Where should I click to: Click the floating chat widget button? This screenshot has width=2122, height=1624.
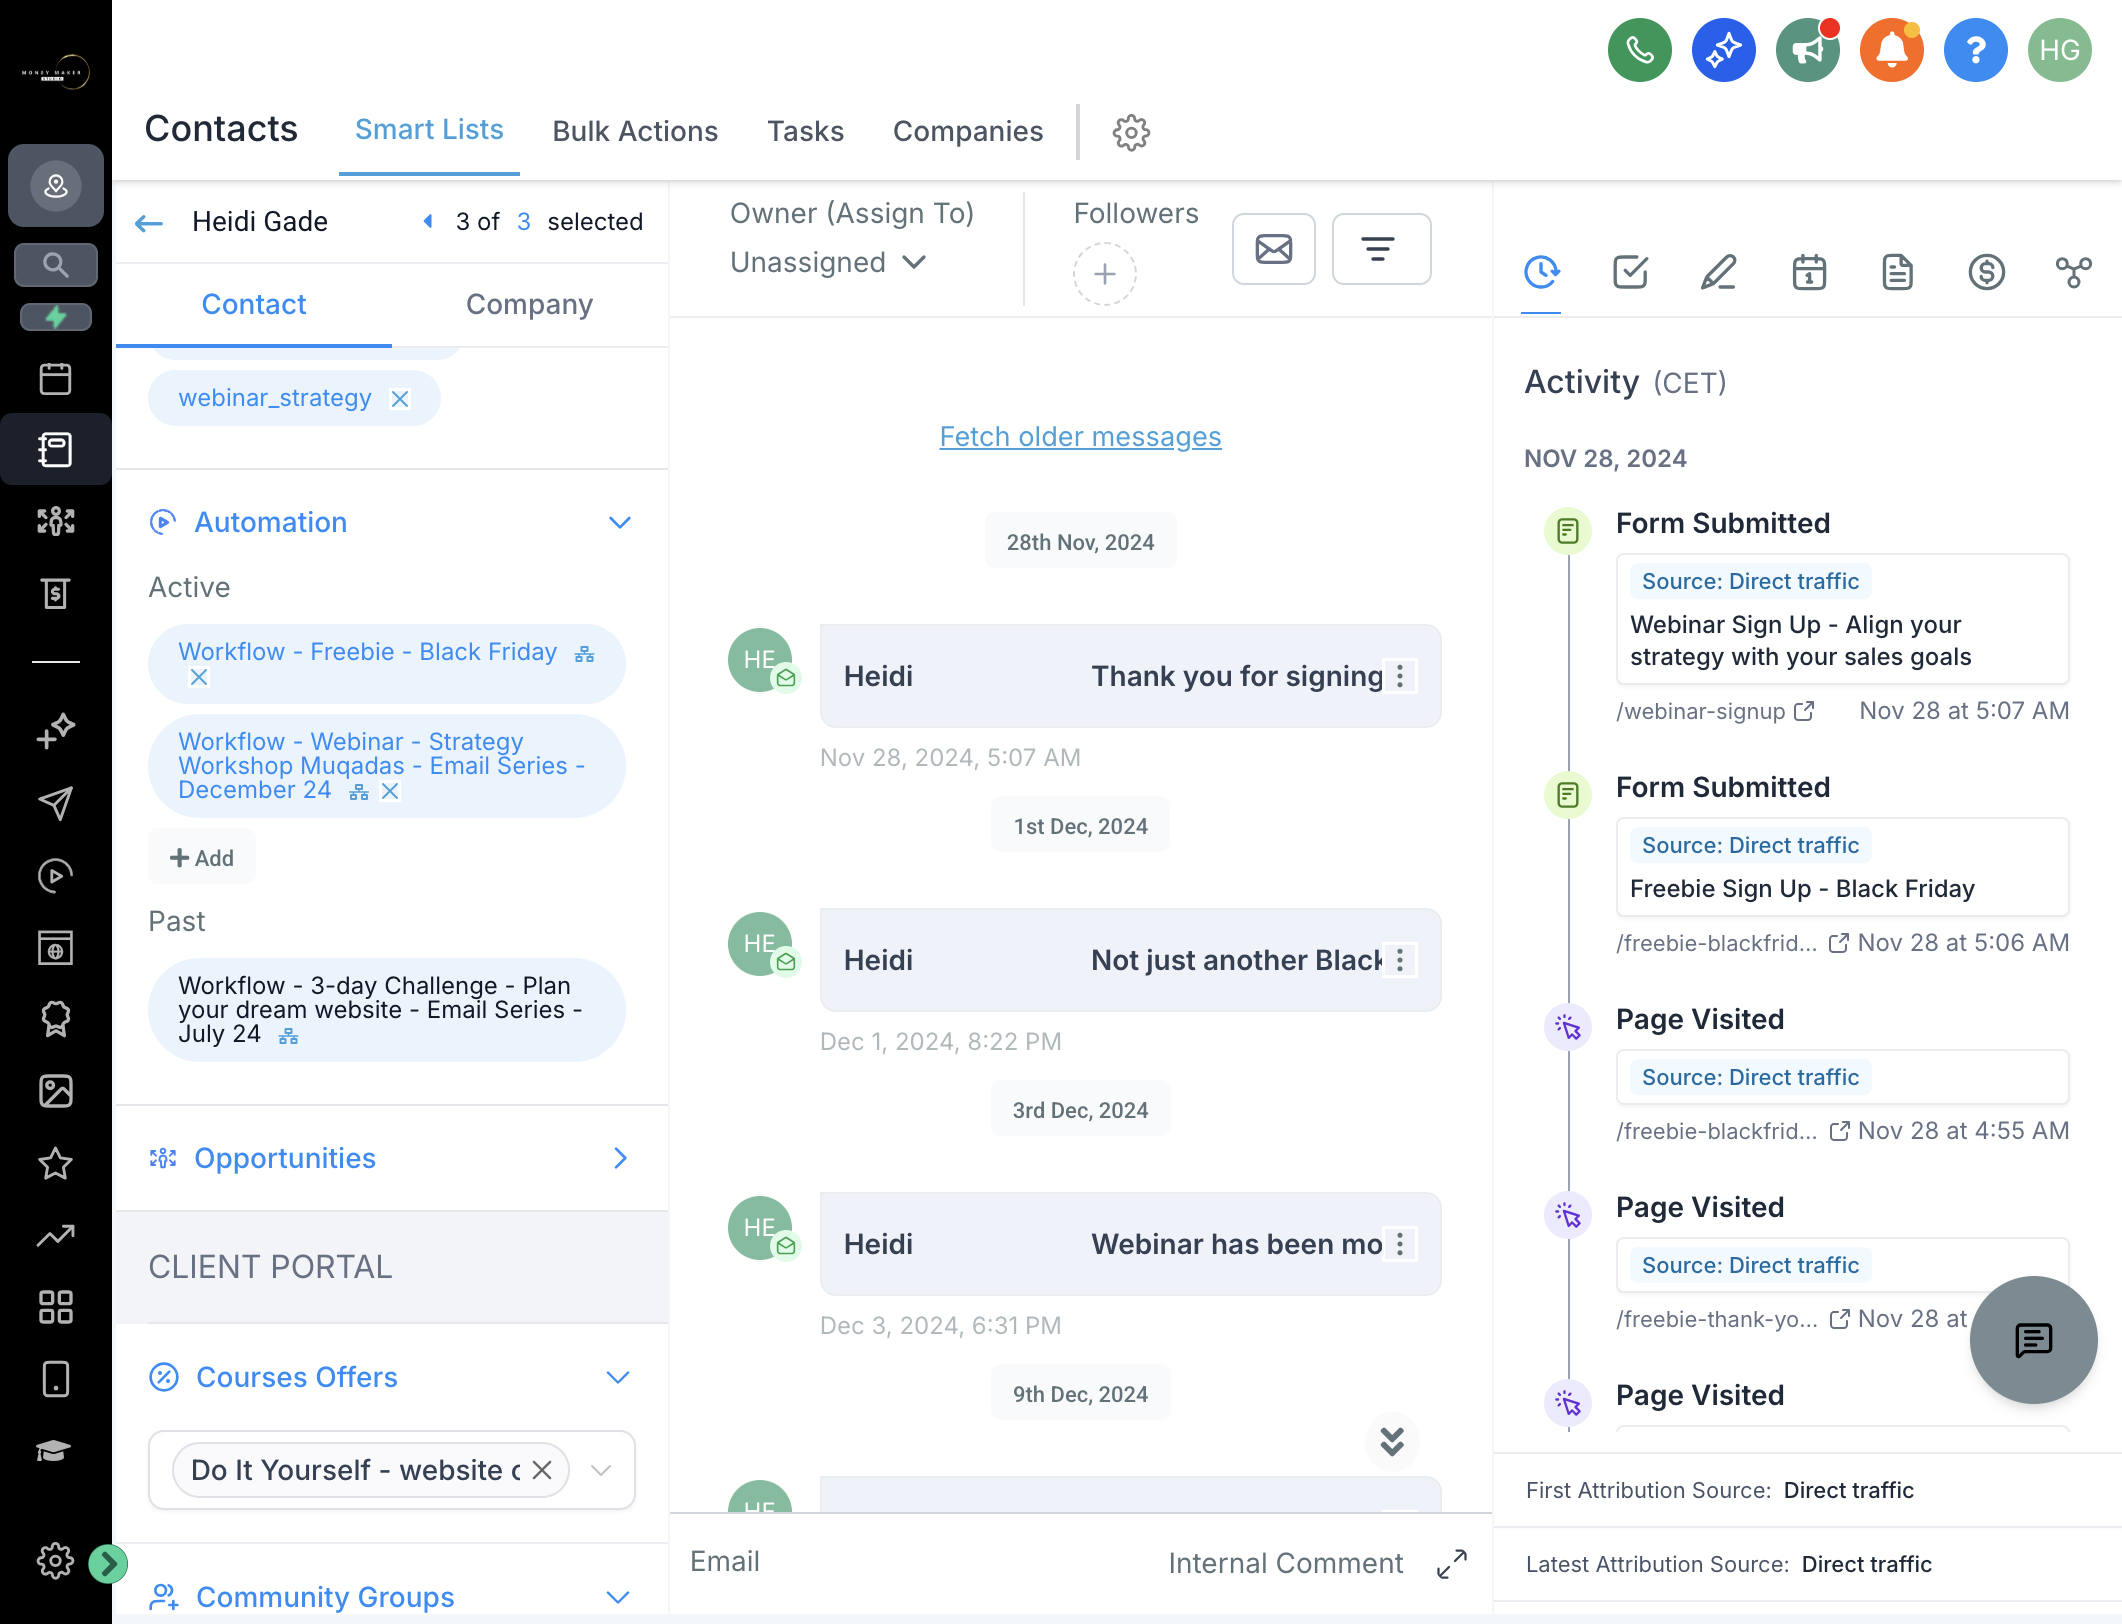coord(2033,1339)
